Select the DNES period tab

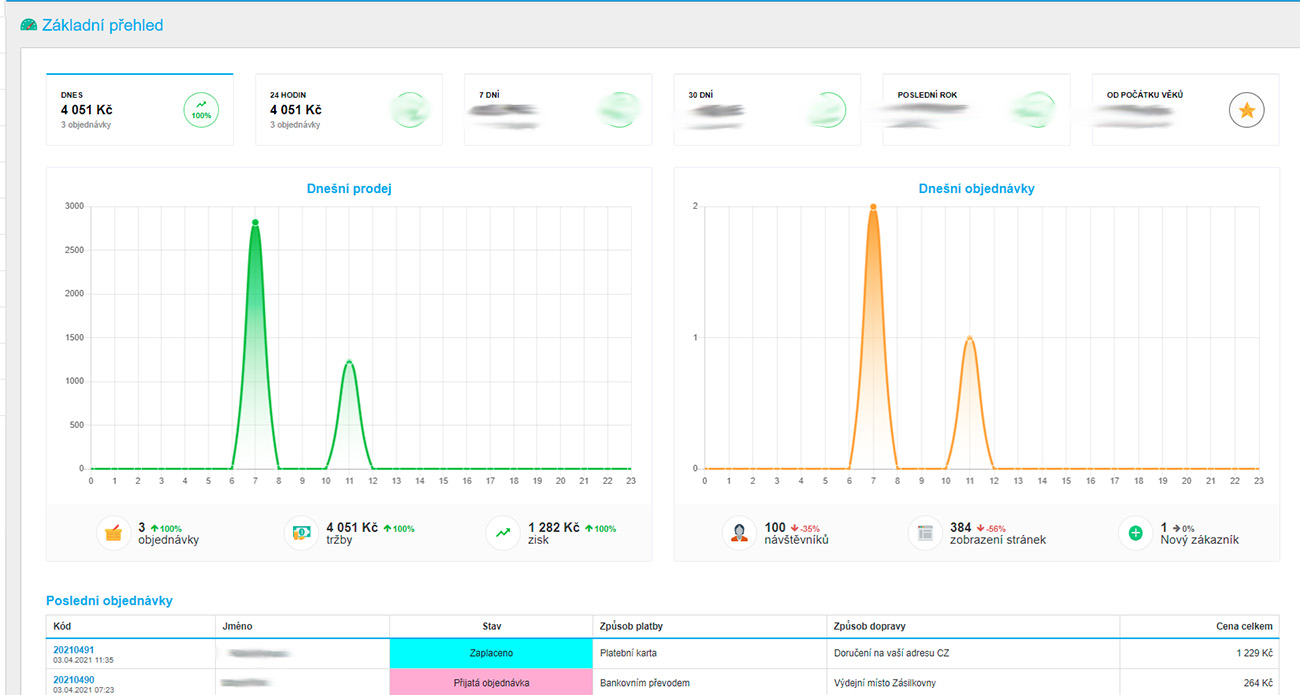click(x=139, y=110)
